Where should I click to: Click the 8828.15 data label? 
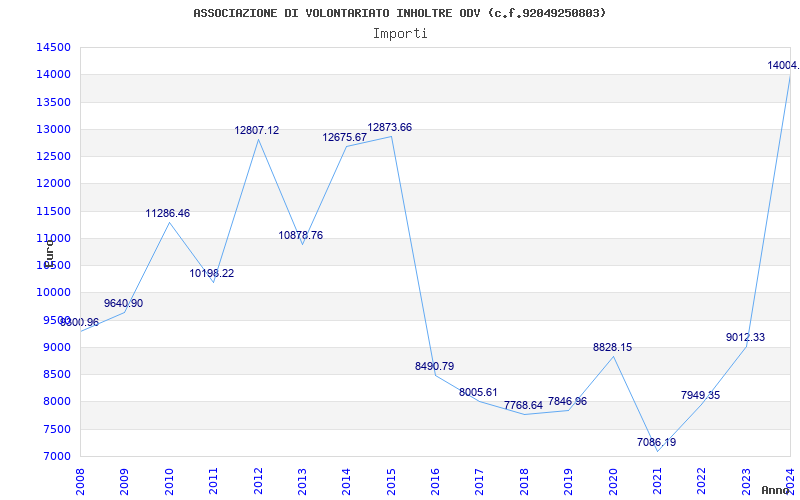pos(612,347)
